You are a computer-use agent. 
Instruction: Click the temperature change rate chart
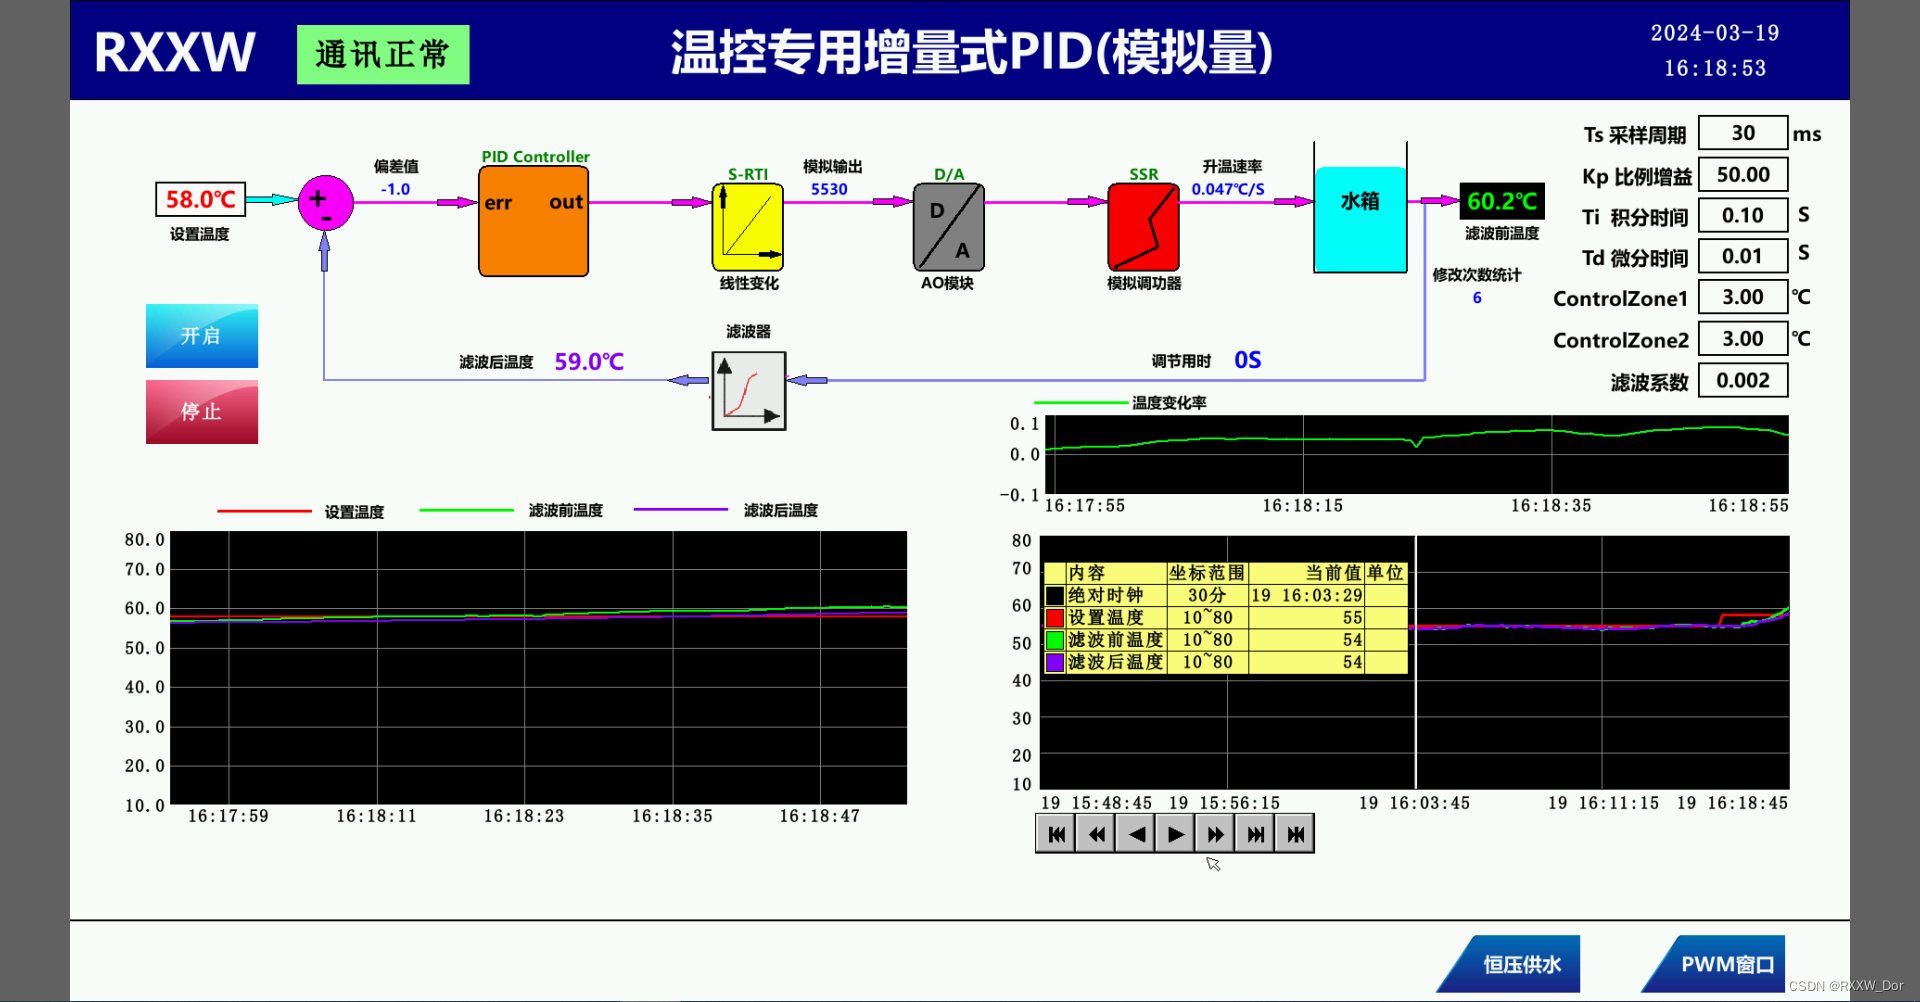[x=1416, y=454]
